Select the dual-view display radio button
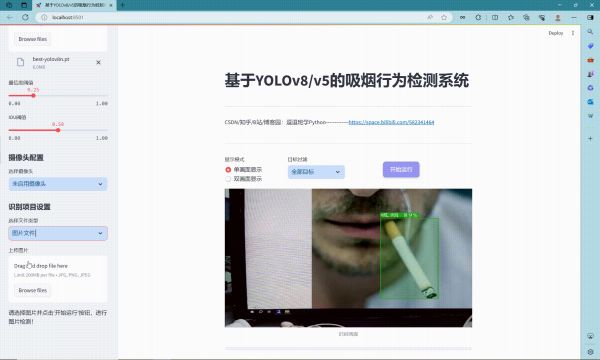600x360 pixels. click(228, 179)
